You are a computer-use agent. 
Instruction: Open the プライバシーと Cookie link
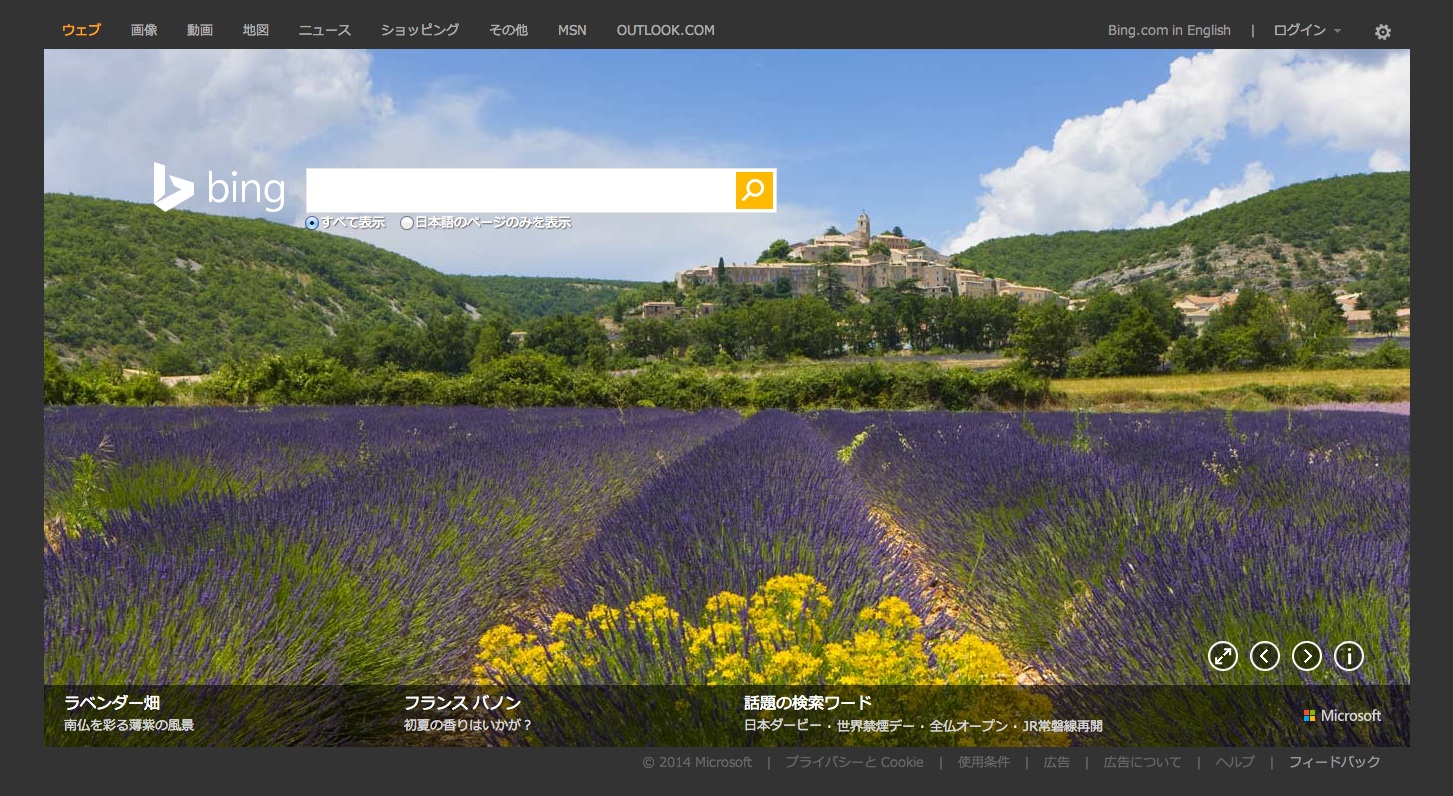pos(854,762)
